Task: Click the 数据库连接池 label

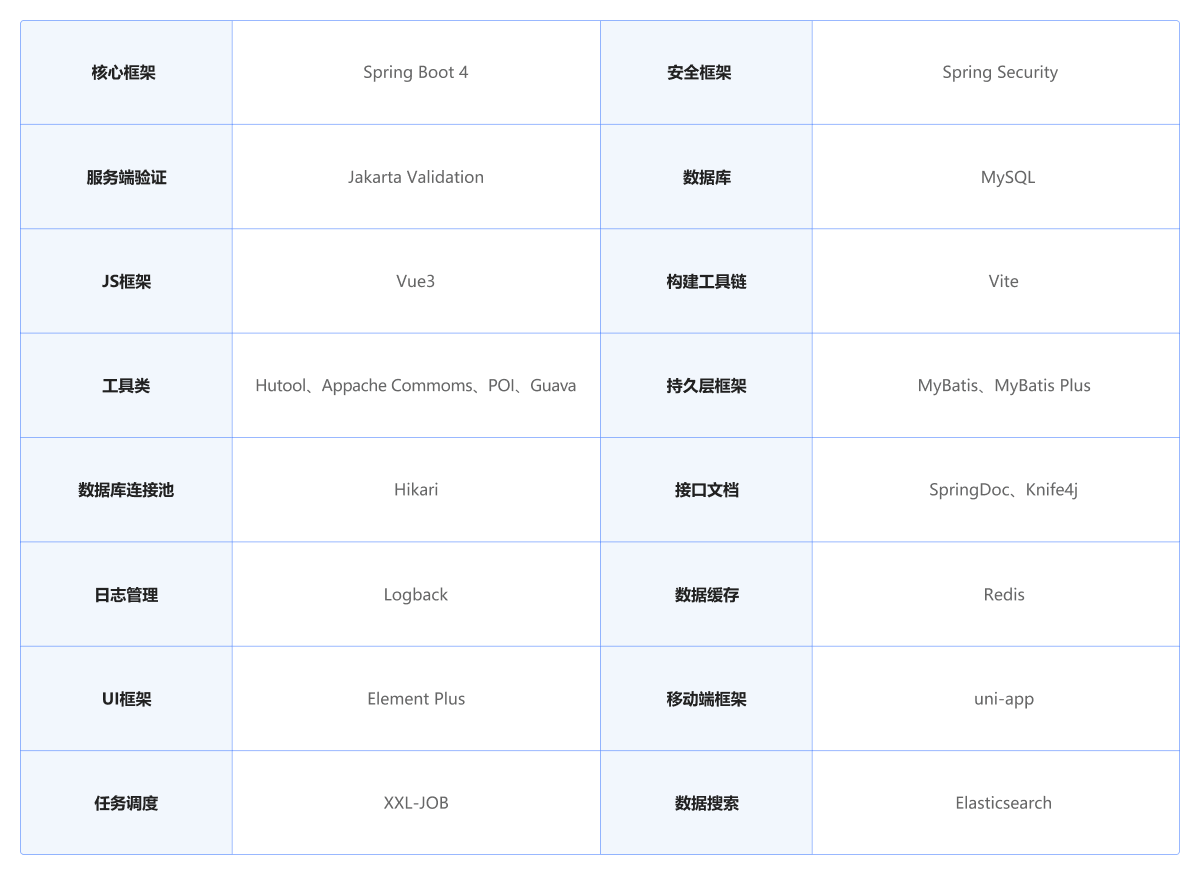Action: click(x=126, y=490)
